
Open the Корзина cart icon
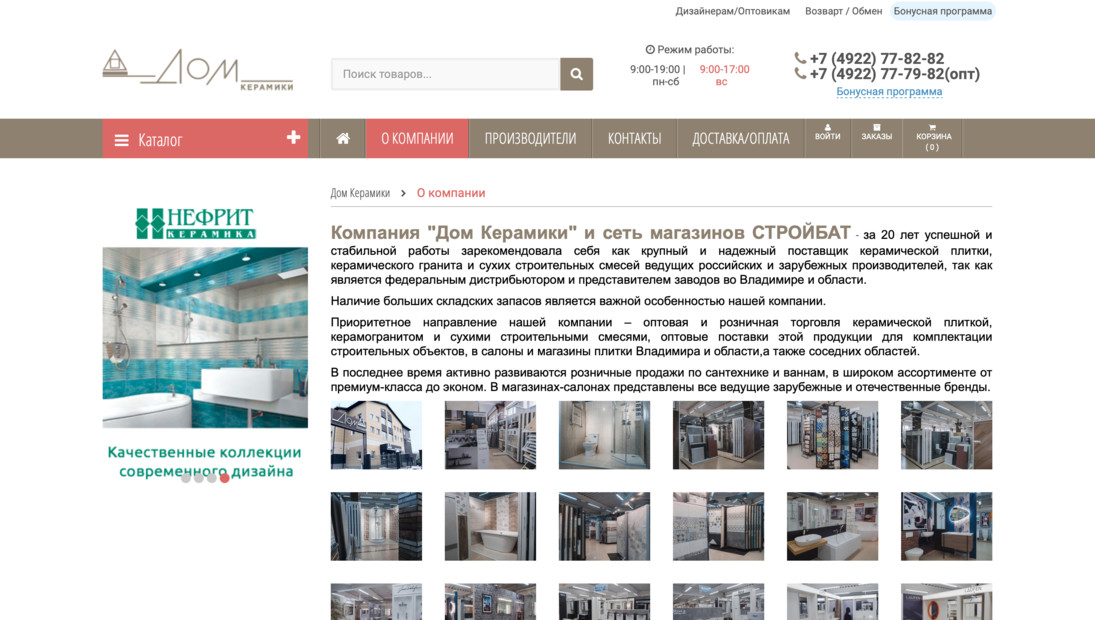click(932, 138)
